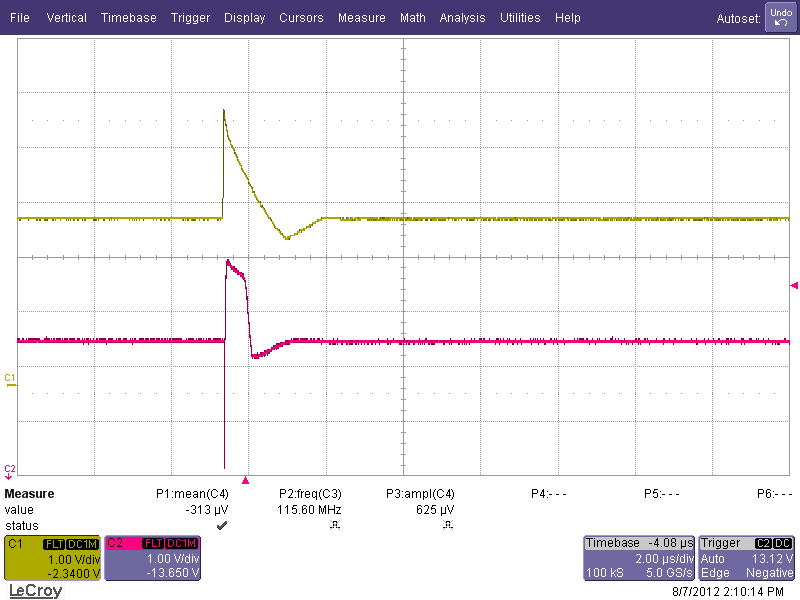Select the trigger level arrow on right edge
This screenshot has width=800, height=600.
tap(793, 285)
